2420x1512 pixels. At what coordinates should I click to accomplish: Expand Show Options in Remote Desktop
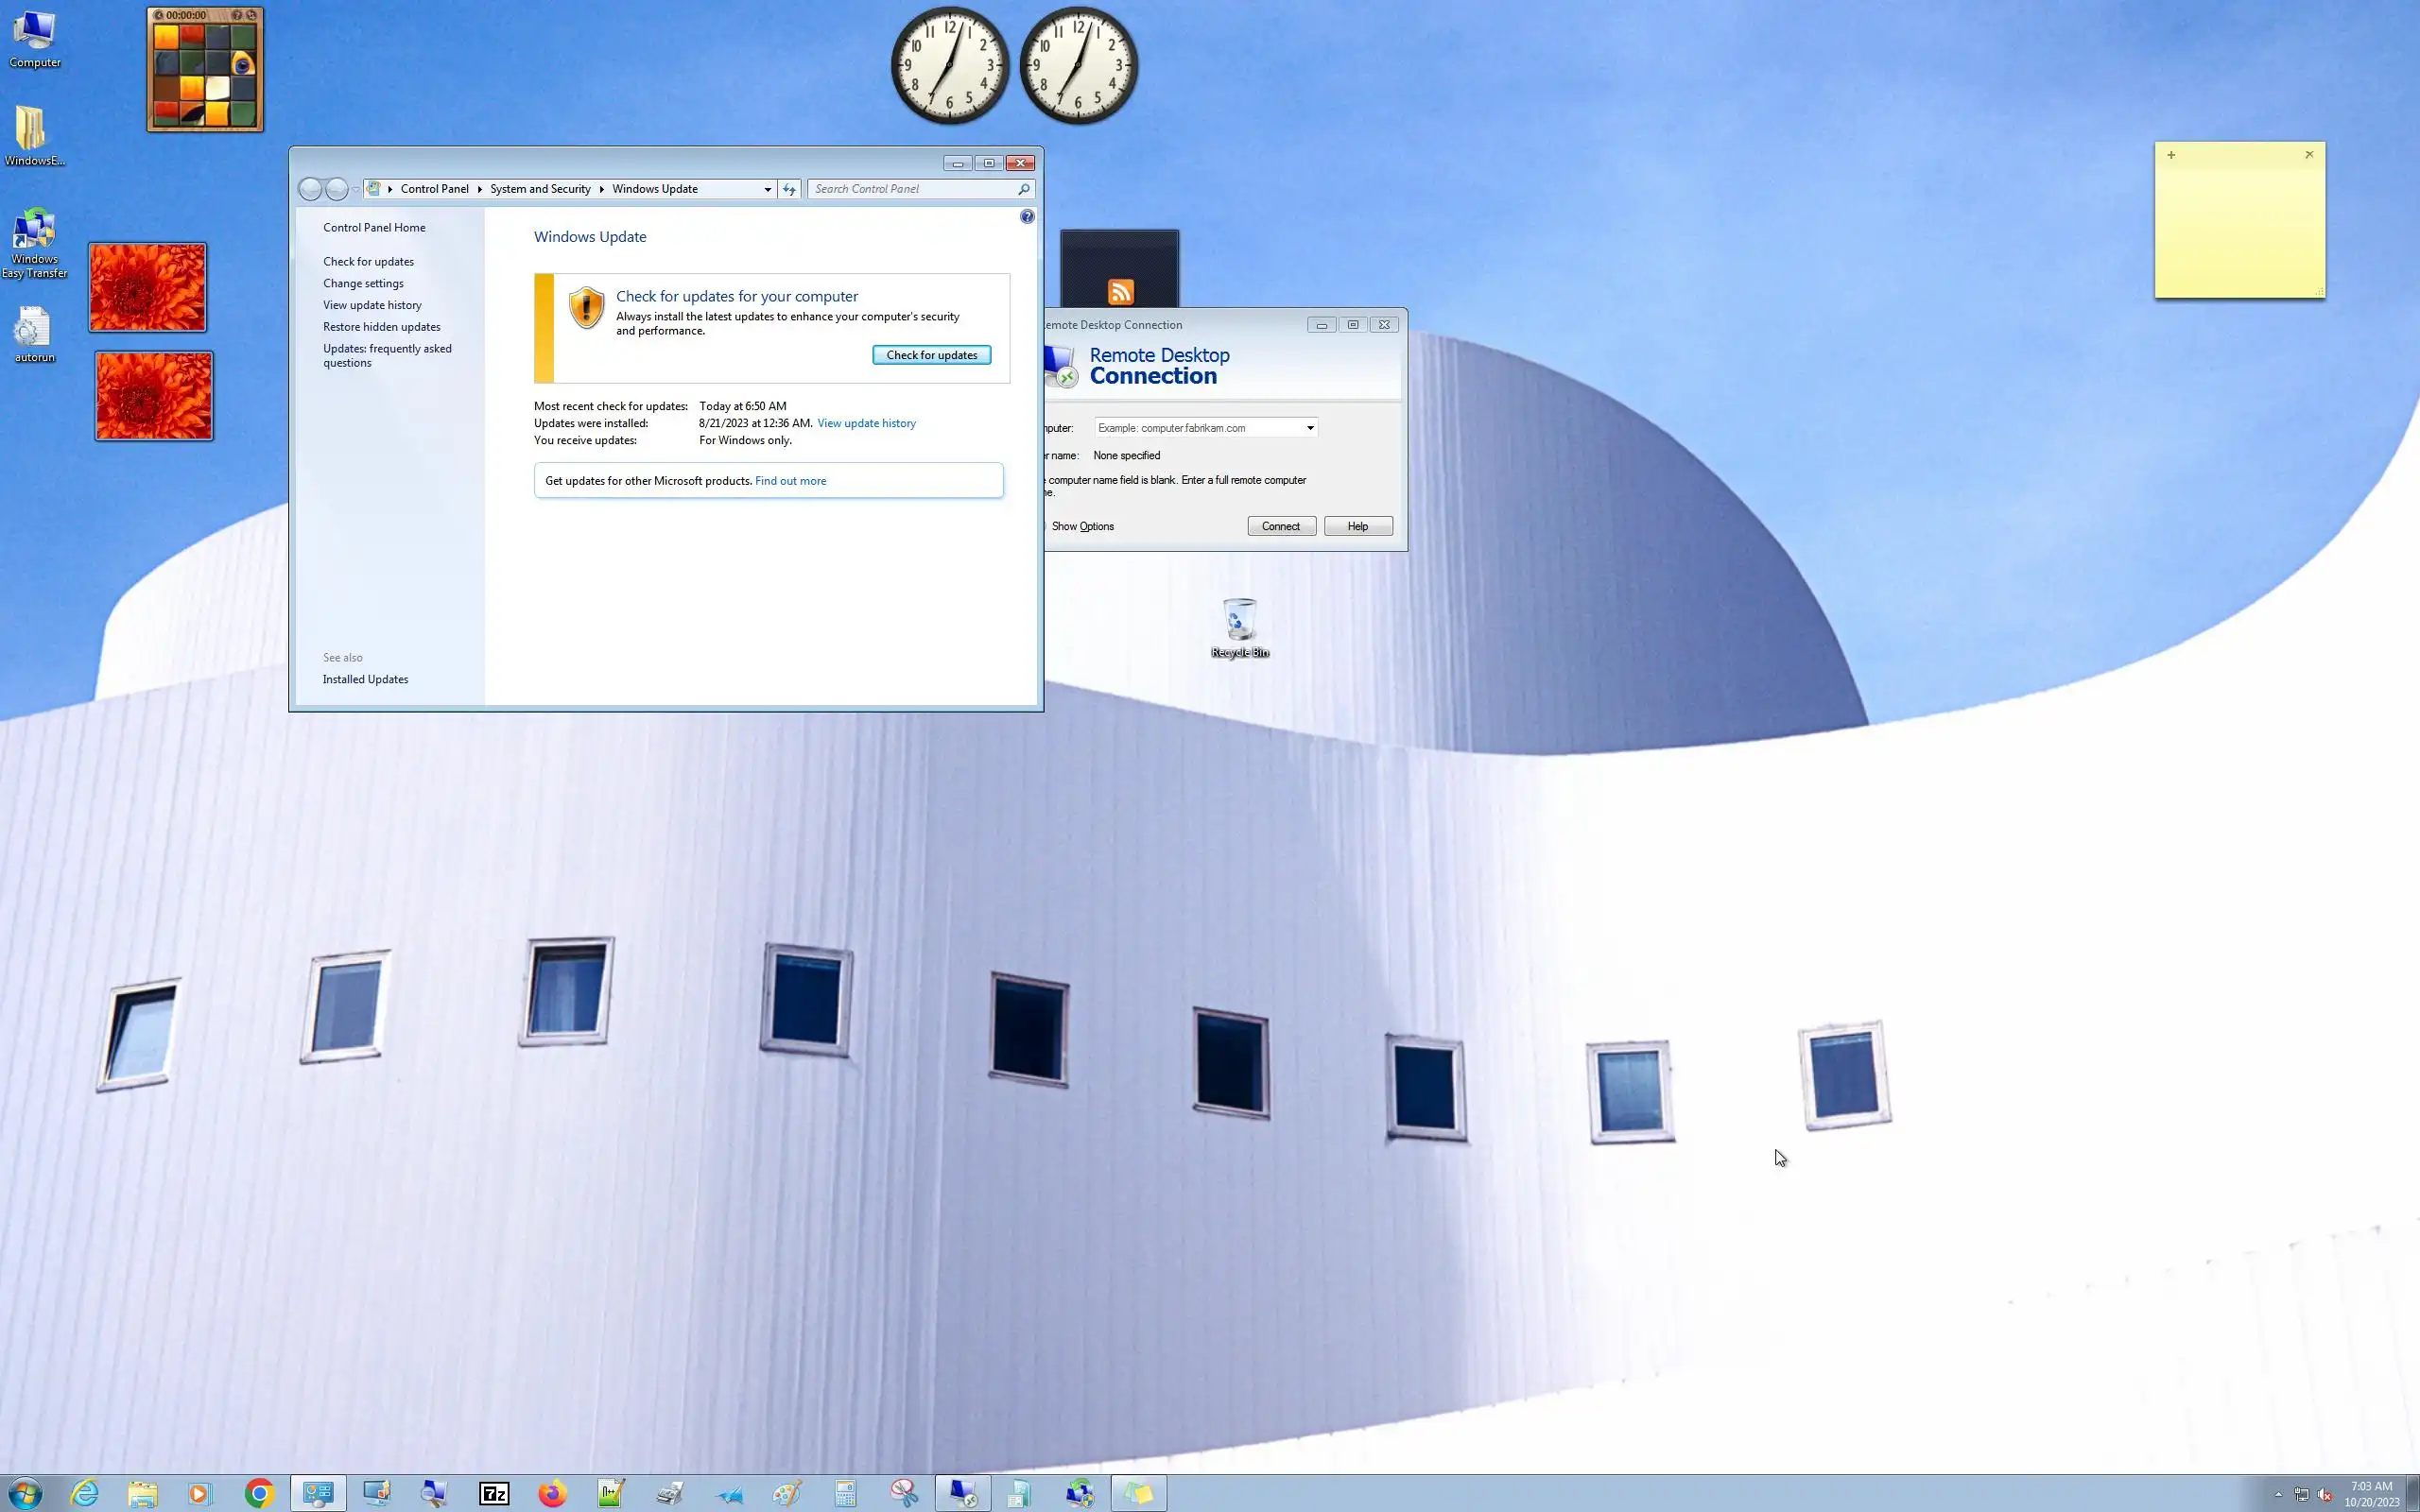pyautogui.click(x=1081, y=526)
